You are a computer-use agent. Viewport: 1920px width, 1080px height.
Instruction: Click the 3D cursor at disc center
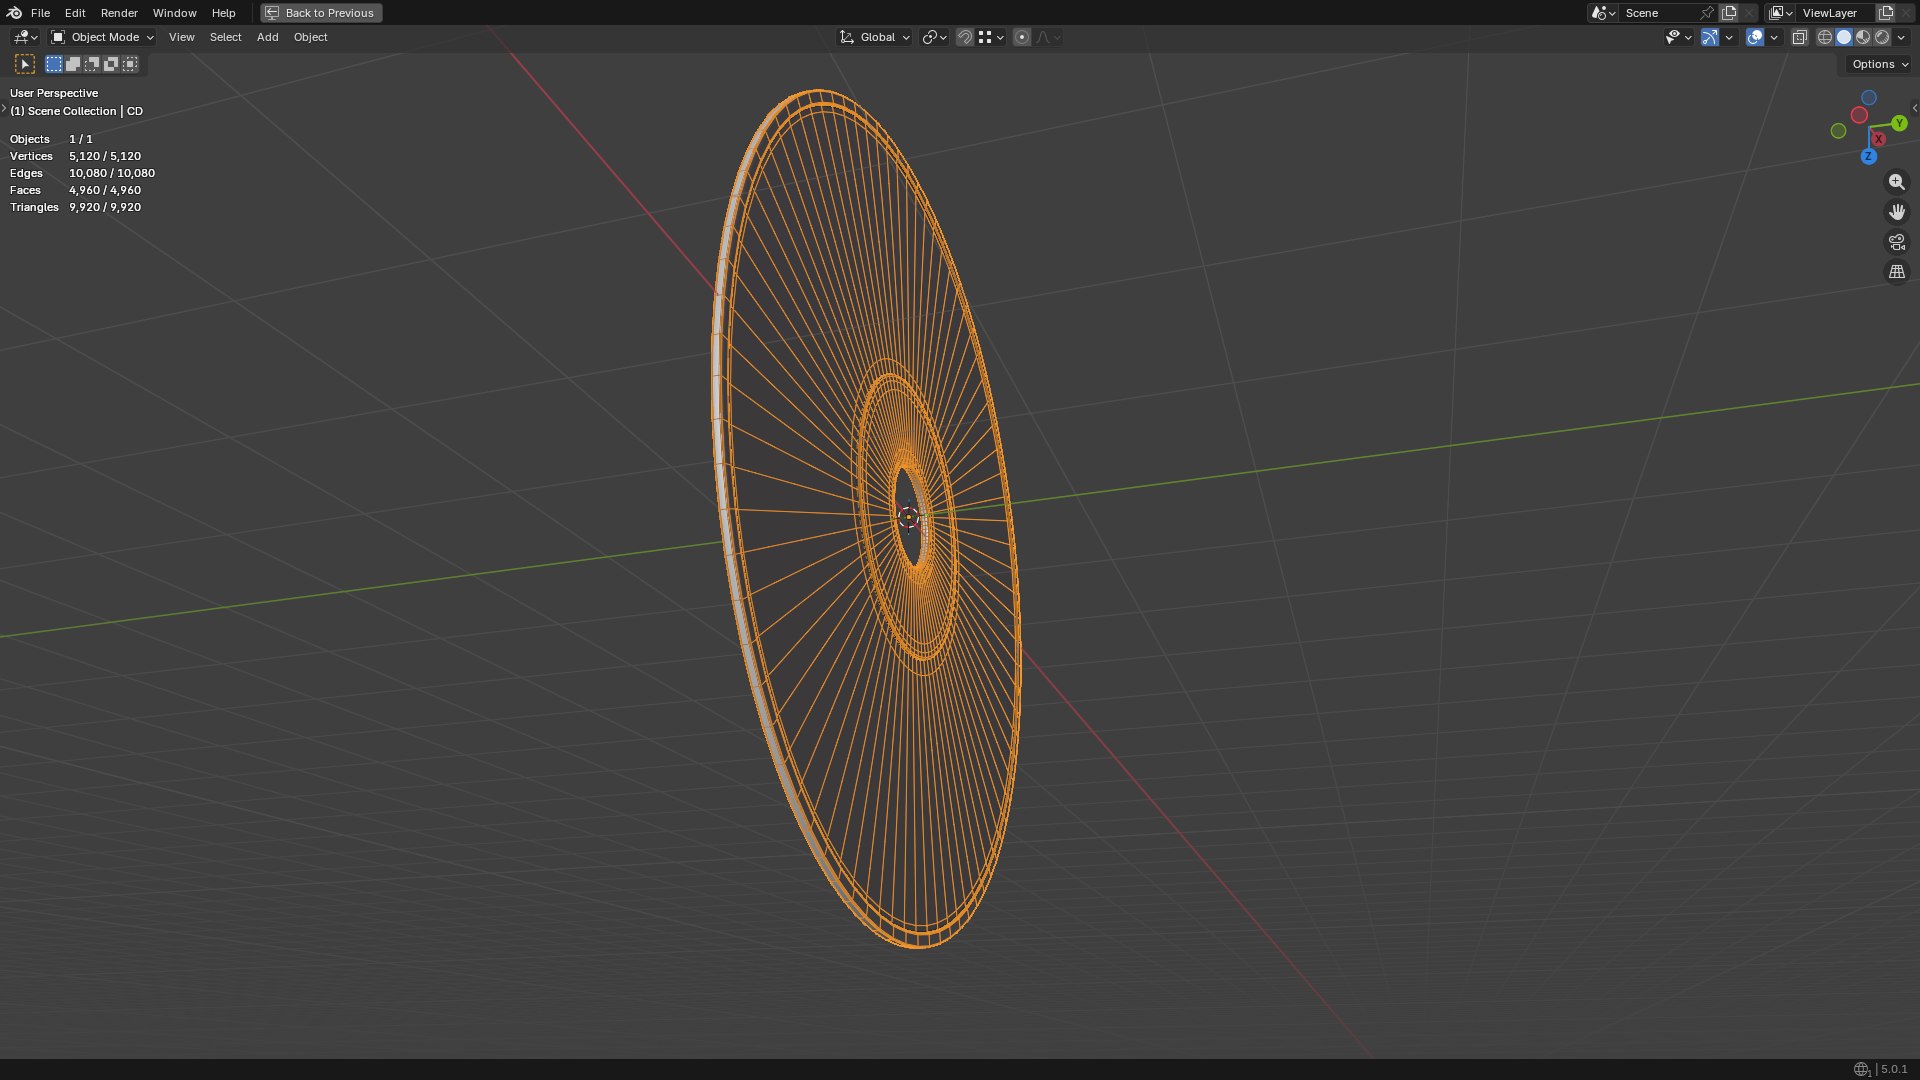909,517
